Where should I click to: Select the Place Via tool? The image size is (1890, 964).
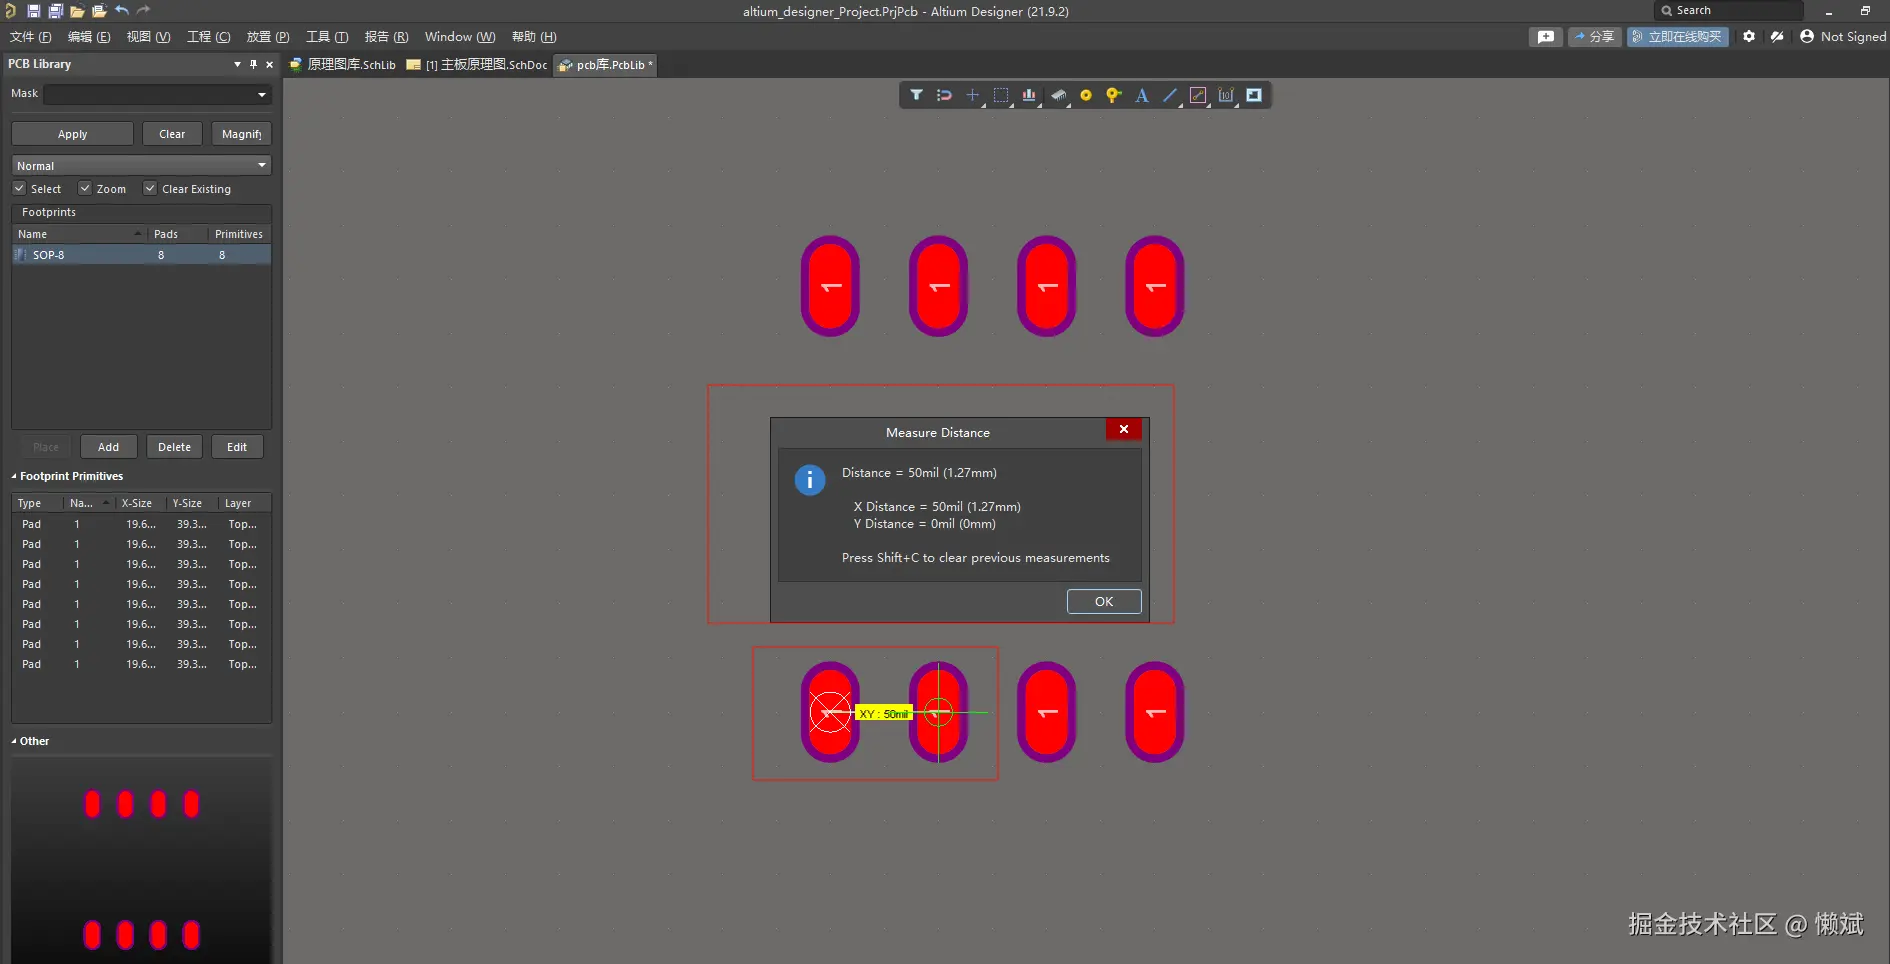(x=1113, y=95)
